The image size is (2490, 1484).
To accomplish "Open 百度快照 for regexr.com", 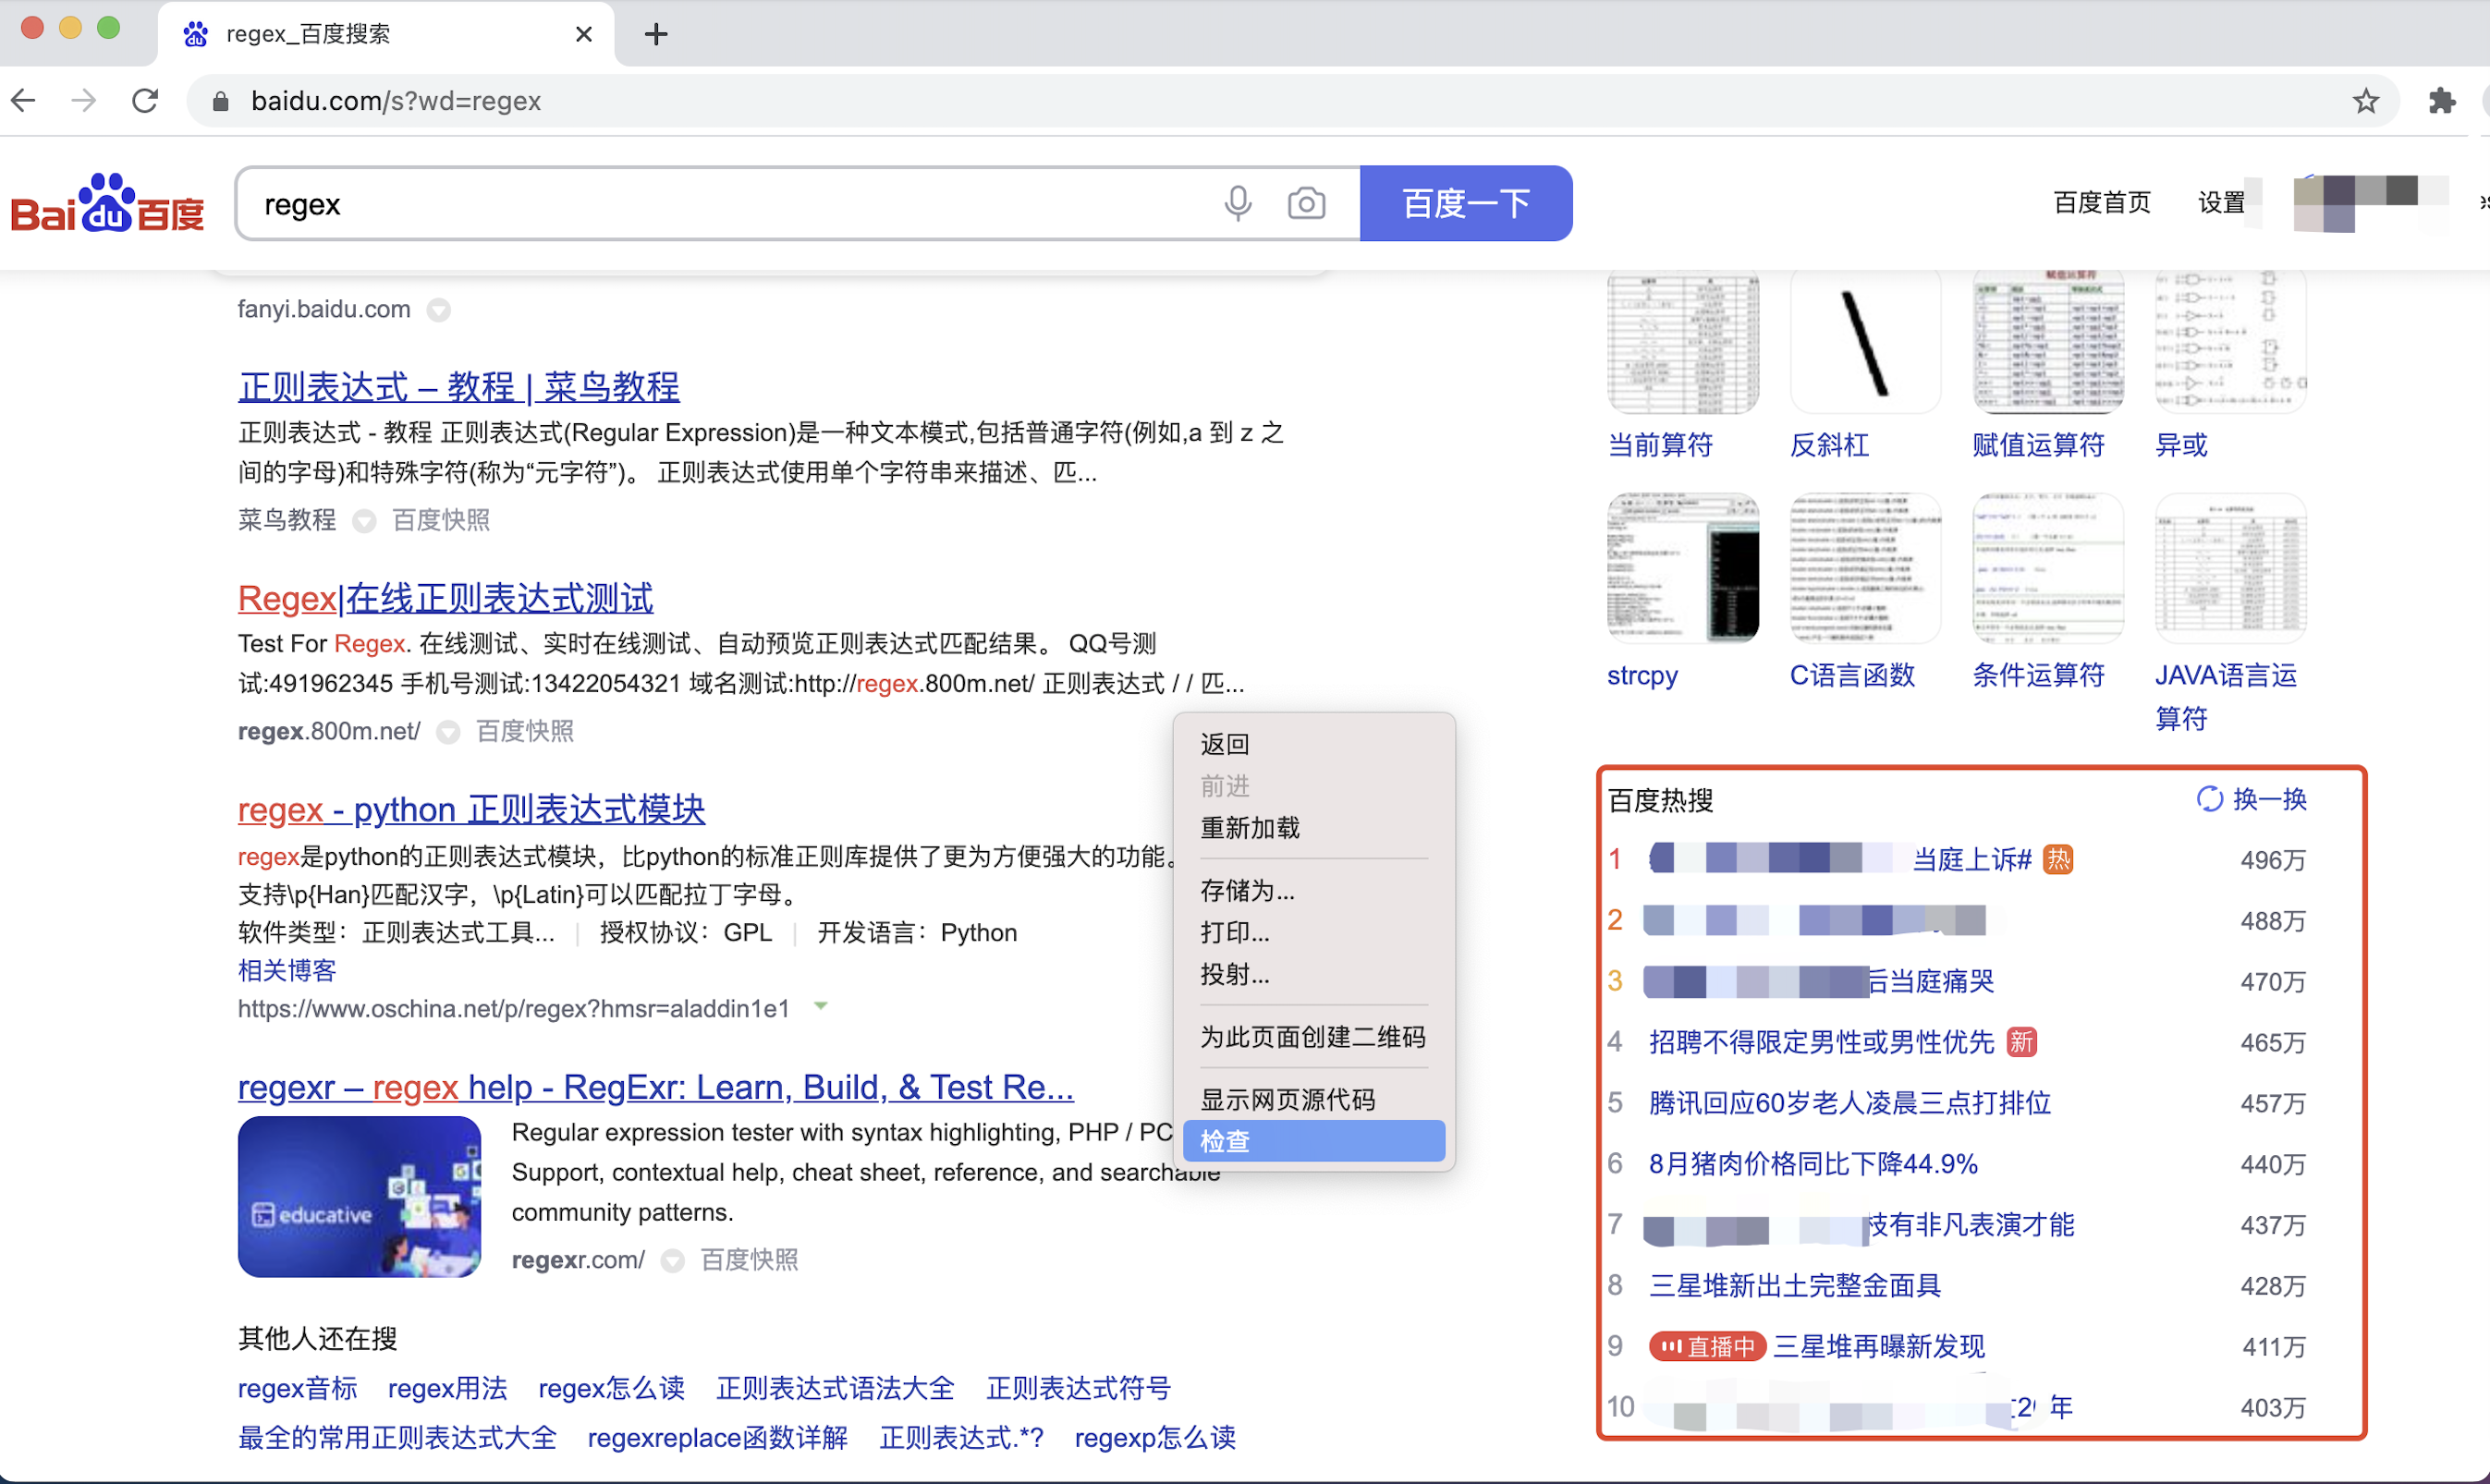I will (749, 1260).
